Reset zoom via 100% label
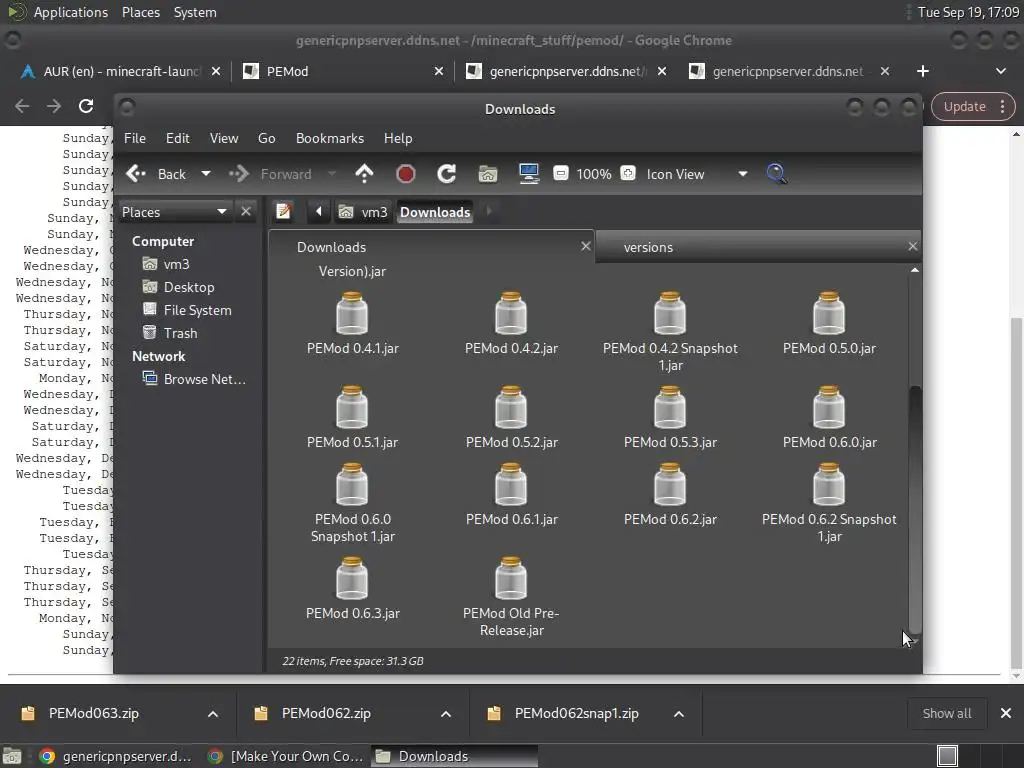The height and width of the screenshot is (768, 1024). click(x=594, y=174)
